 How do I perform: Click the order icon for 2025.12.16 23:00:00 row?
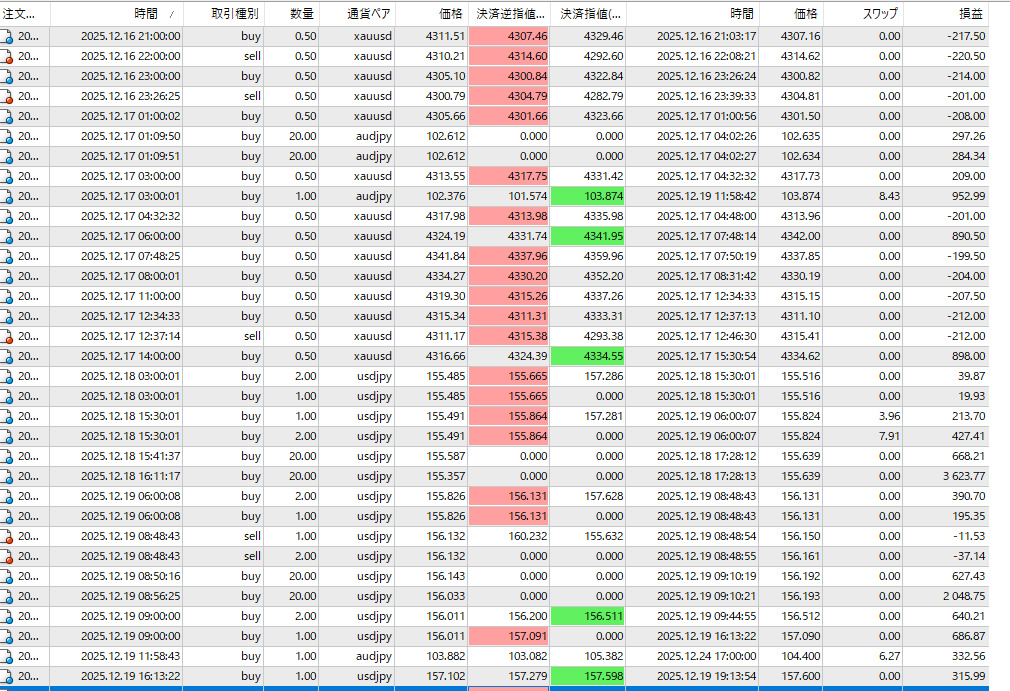point(6,77)
